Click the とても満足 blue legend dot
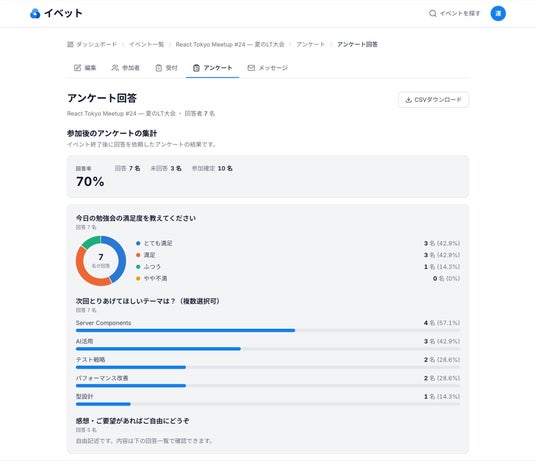536x461 pixels. (138, 243)
